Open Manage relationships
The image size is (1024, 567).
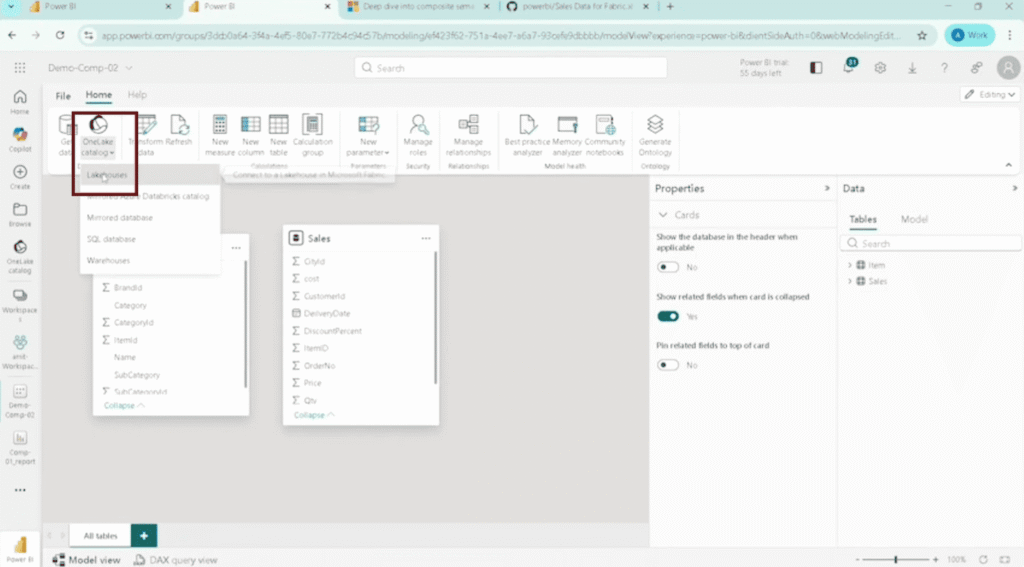(468, 135)
